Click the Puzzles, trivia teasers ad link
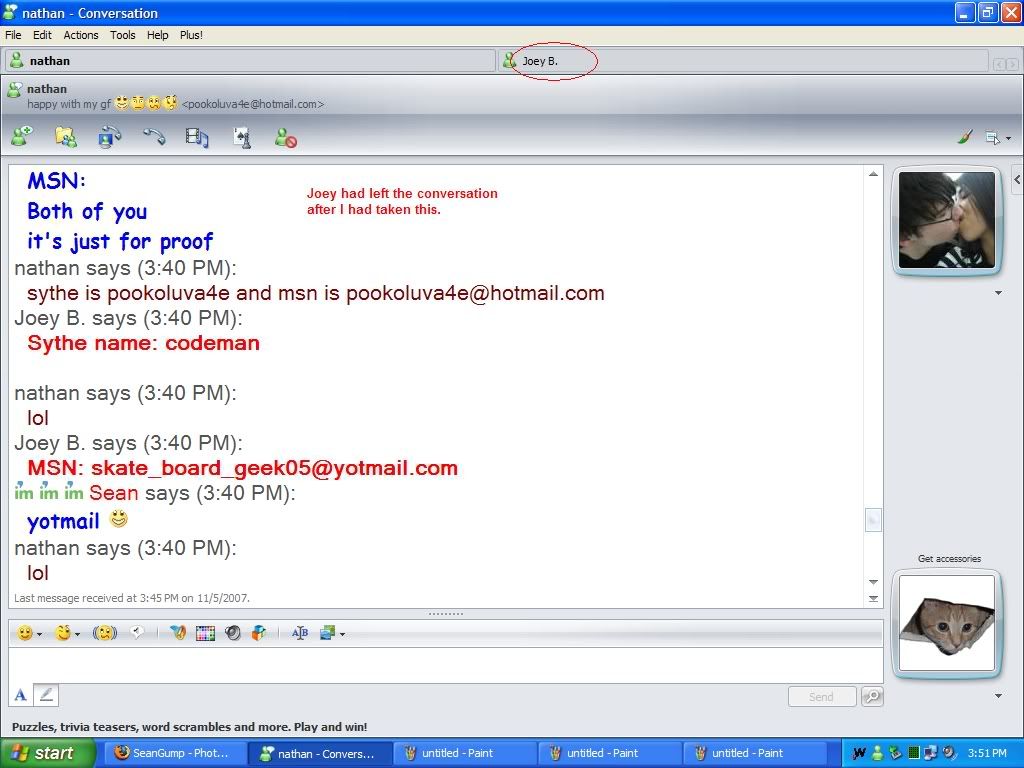 point(189,727)
